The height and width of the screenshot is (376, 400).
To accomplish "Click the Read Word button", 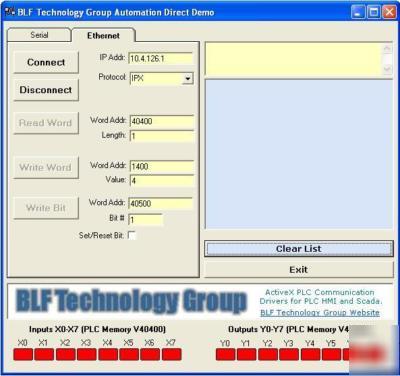I will point(46,123).
